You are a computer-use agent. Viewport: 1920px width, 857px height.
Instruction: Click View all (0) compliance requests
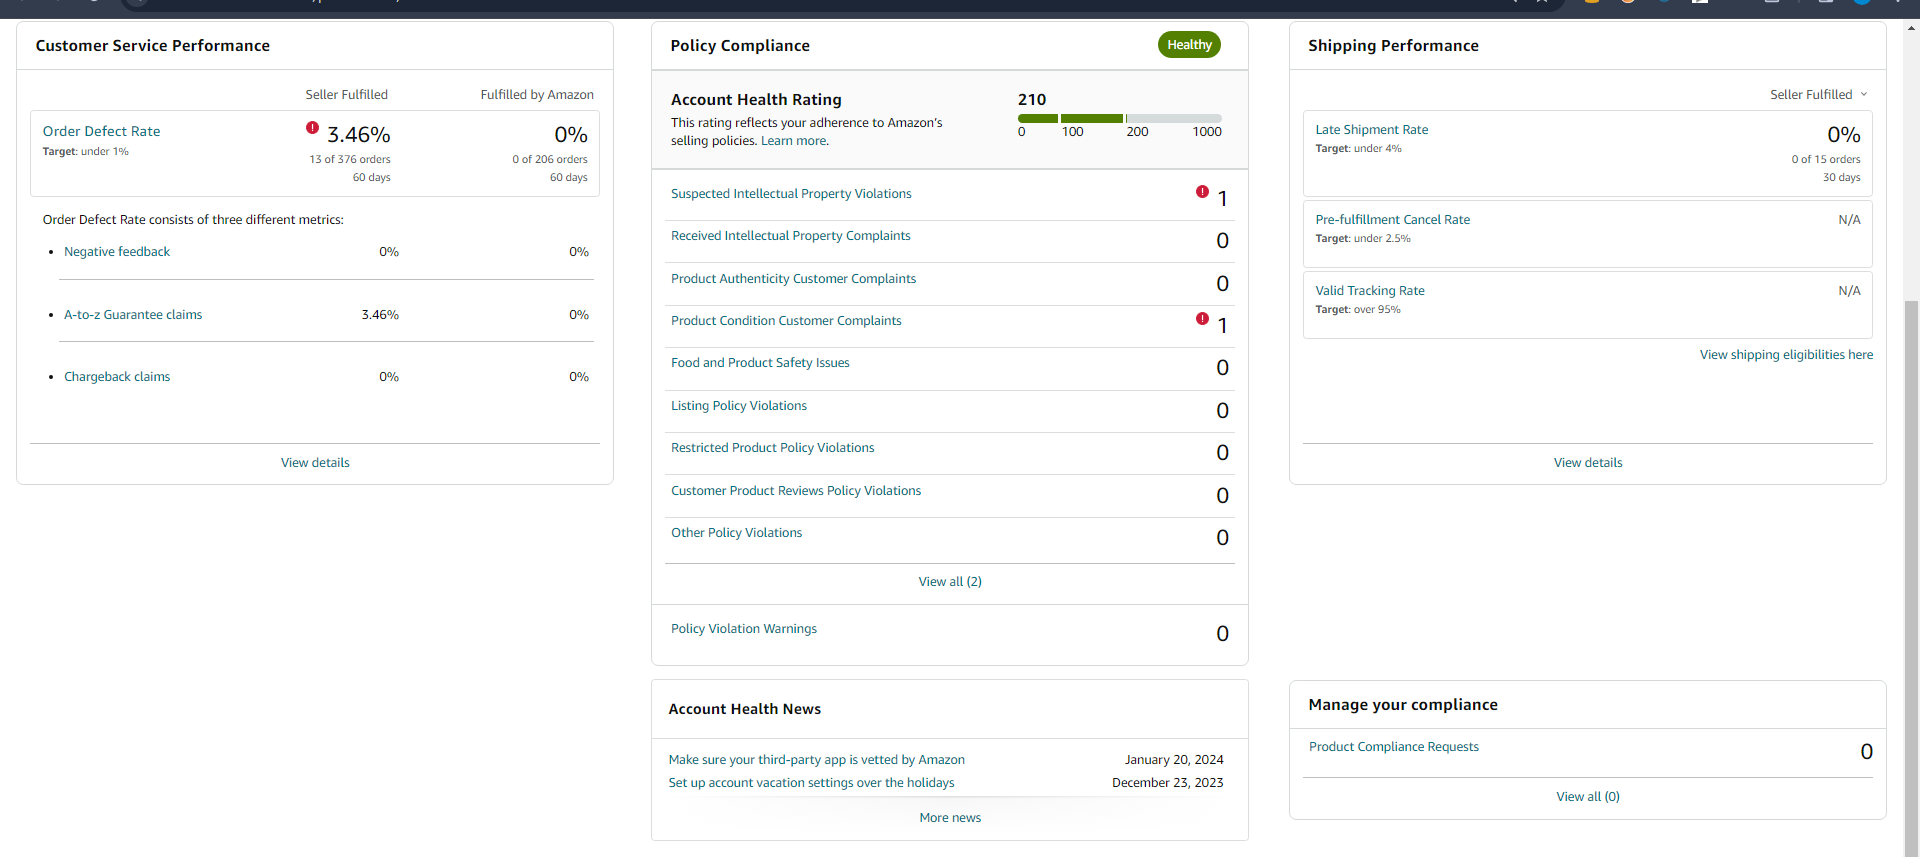coord(1588,797)
